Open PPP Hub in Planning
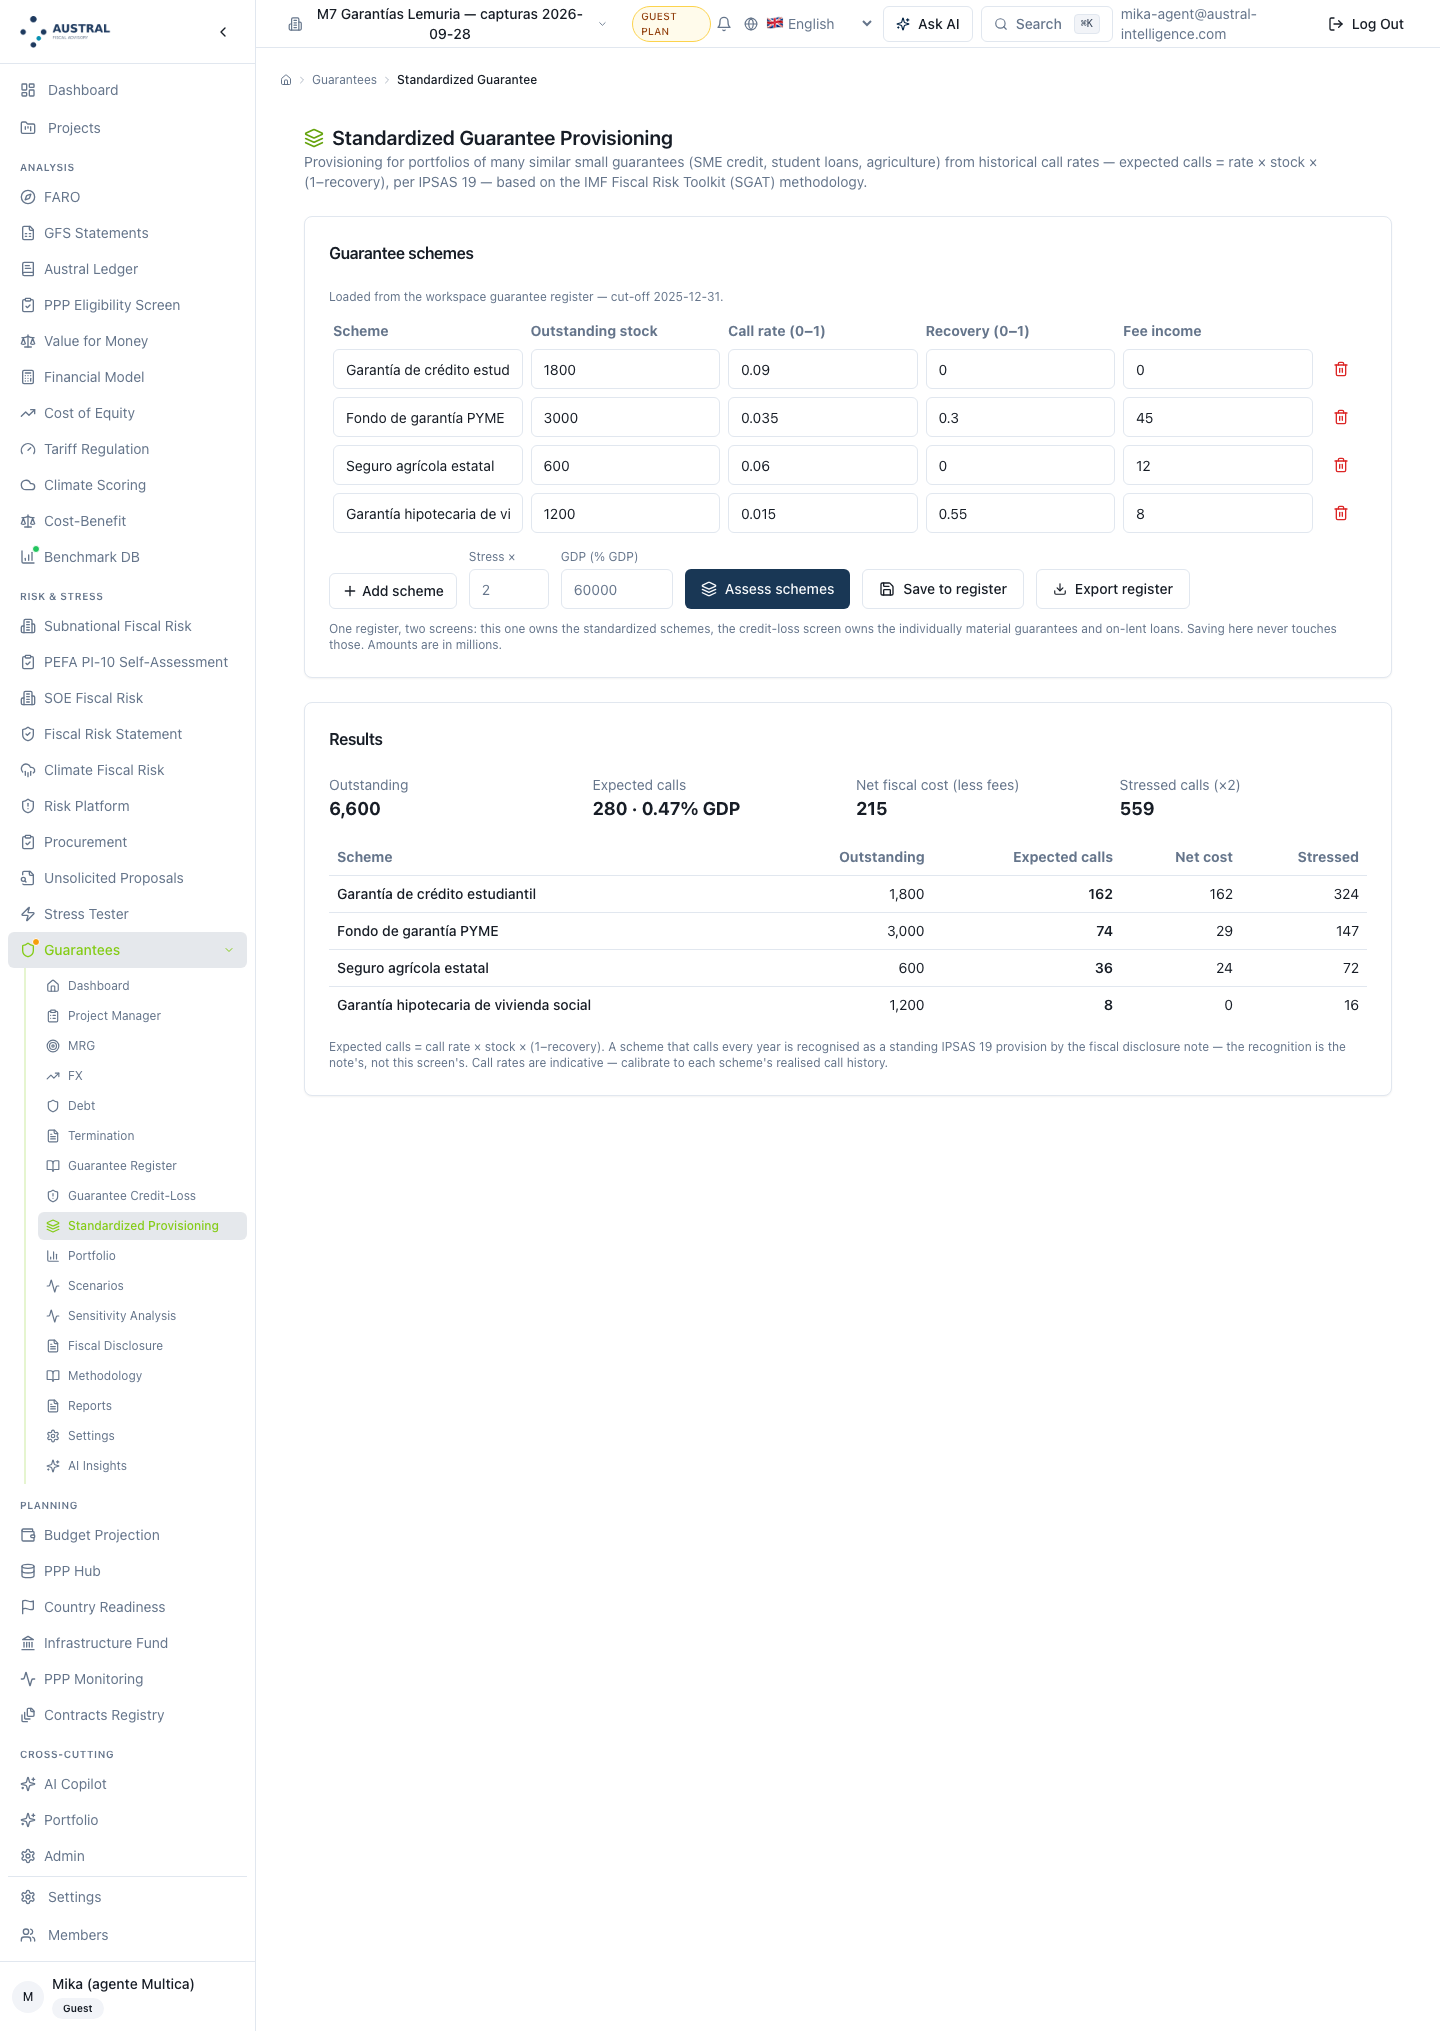 point(127,1571)
